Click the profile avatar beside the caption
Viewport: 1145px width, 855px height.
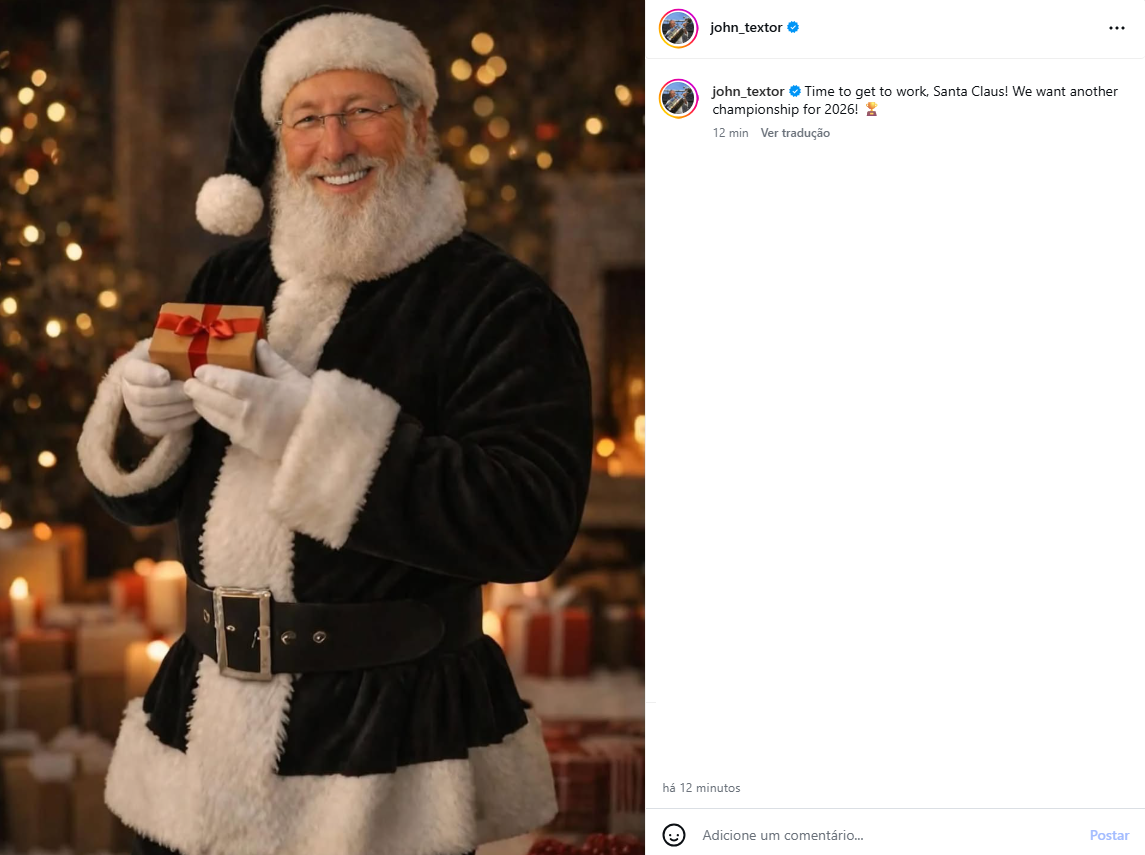[678, 99]
